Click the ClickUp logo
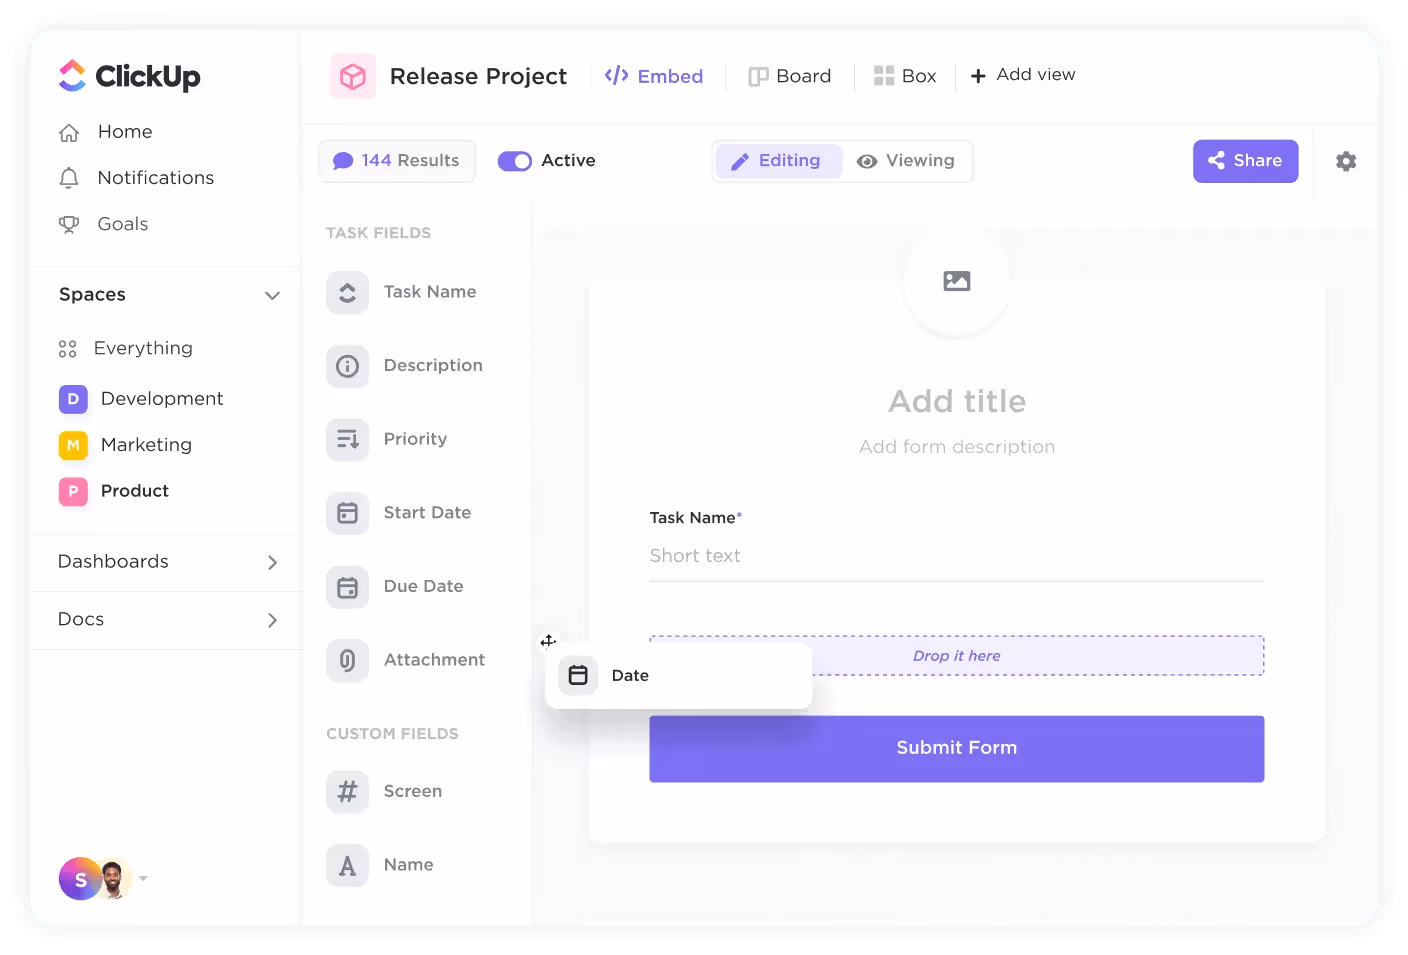This screenshot has width=1408, height=955. pos(130,76)
